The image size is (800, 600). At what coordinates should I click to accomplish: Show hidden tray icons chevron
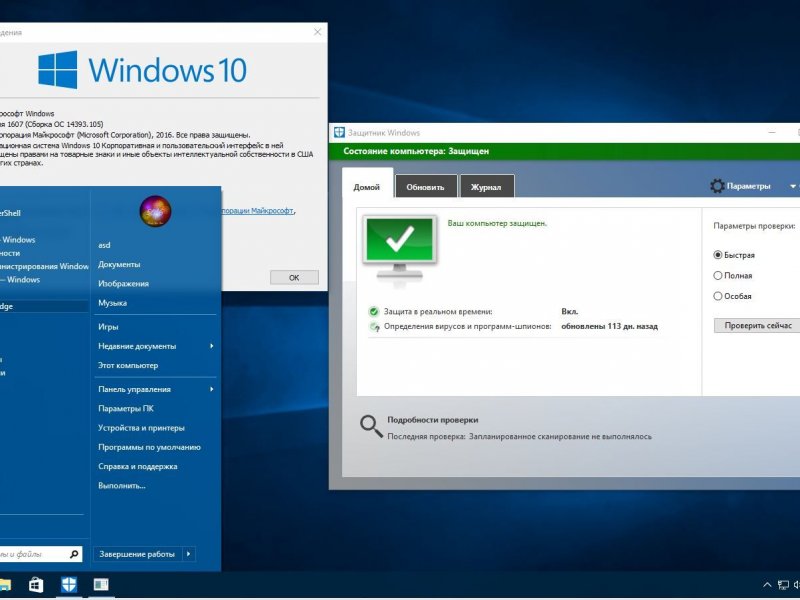click(x=767, y=585)
